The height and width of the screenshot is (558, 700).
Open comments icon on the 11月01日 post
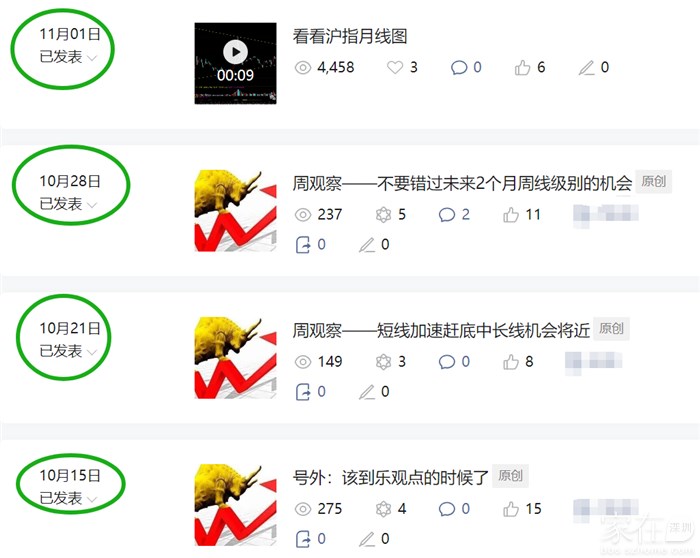[459, 67]
